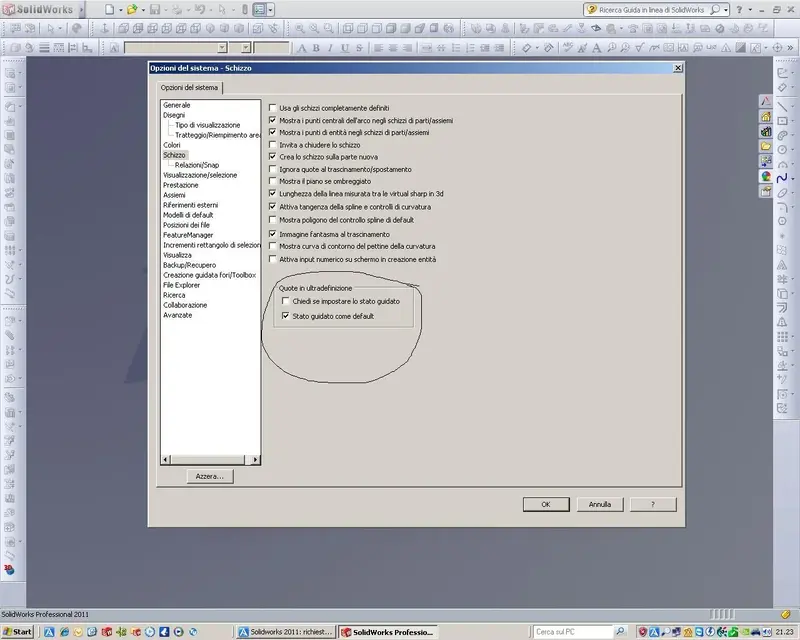Click in the 'Cerca sul PC' search field
Image resolution: width=800 pixels, height=640 pixels.
click(572, 632)
